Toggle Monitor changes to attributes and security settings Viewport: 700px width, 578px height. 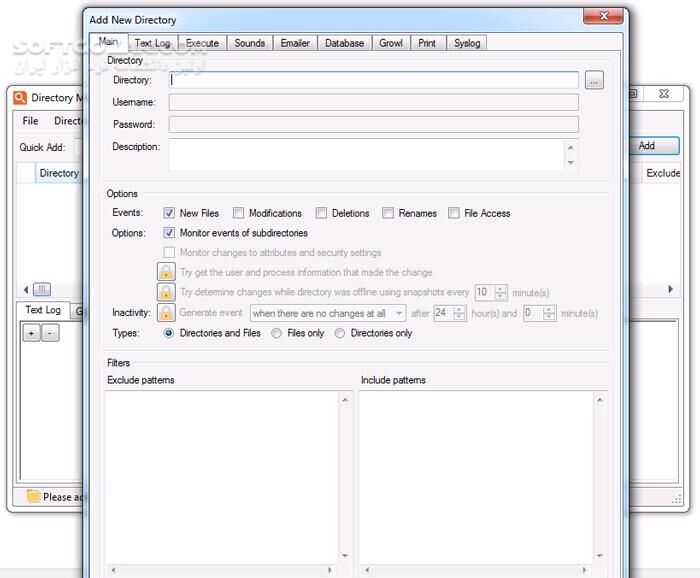pyautogui.click(x=169, y=253)
